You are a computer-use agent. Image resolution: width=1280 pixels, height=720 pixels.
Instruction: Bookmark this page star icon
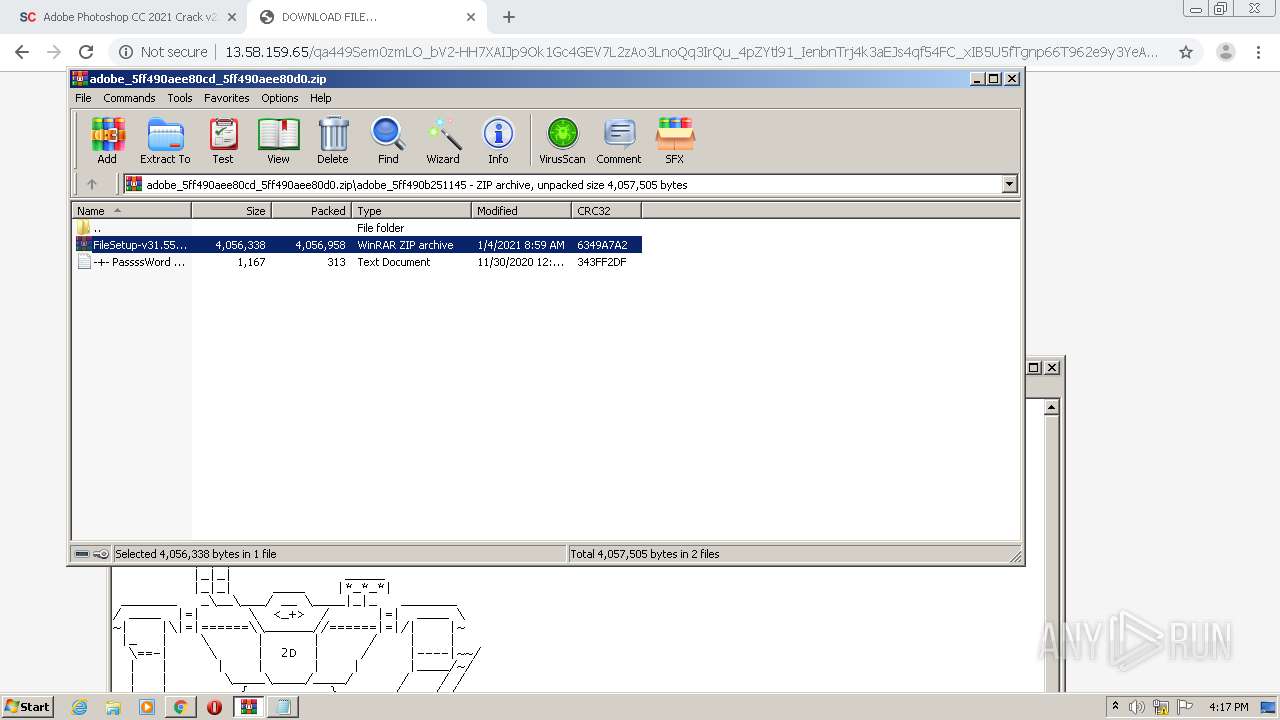(x=1186, y=52)
